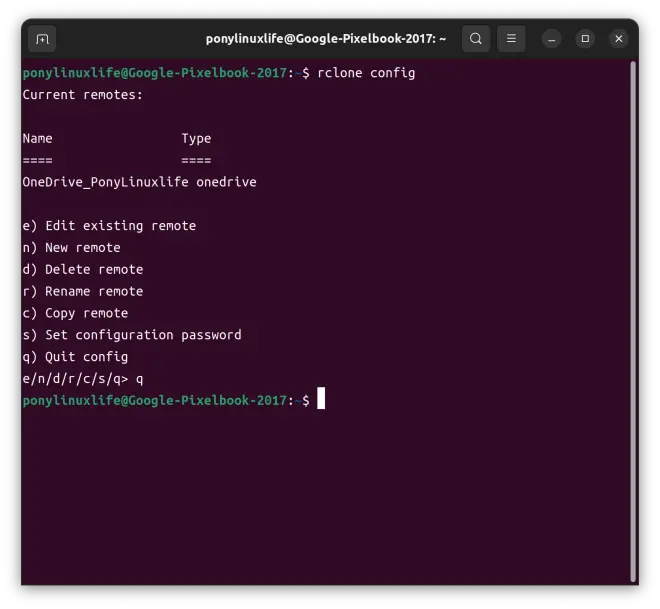The width and height of the screenshot is (660, 609).
Task: Minimize the terminal window
Action: pos(551,39)
